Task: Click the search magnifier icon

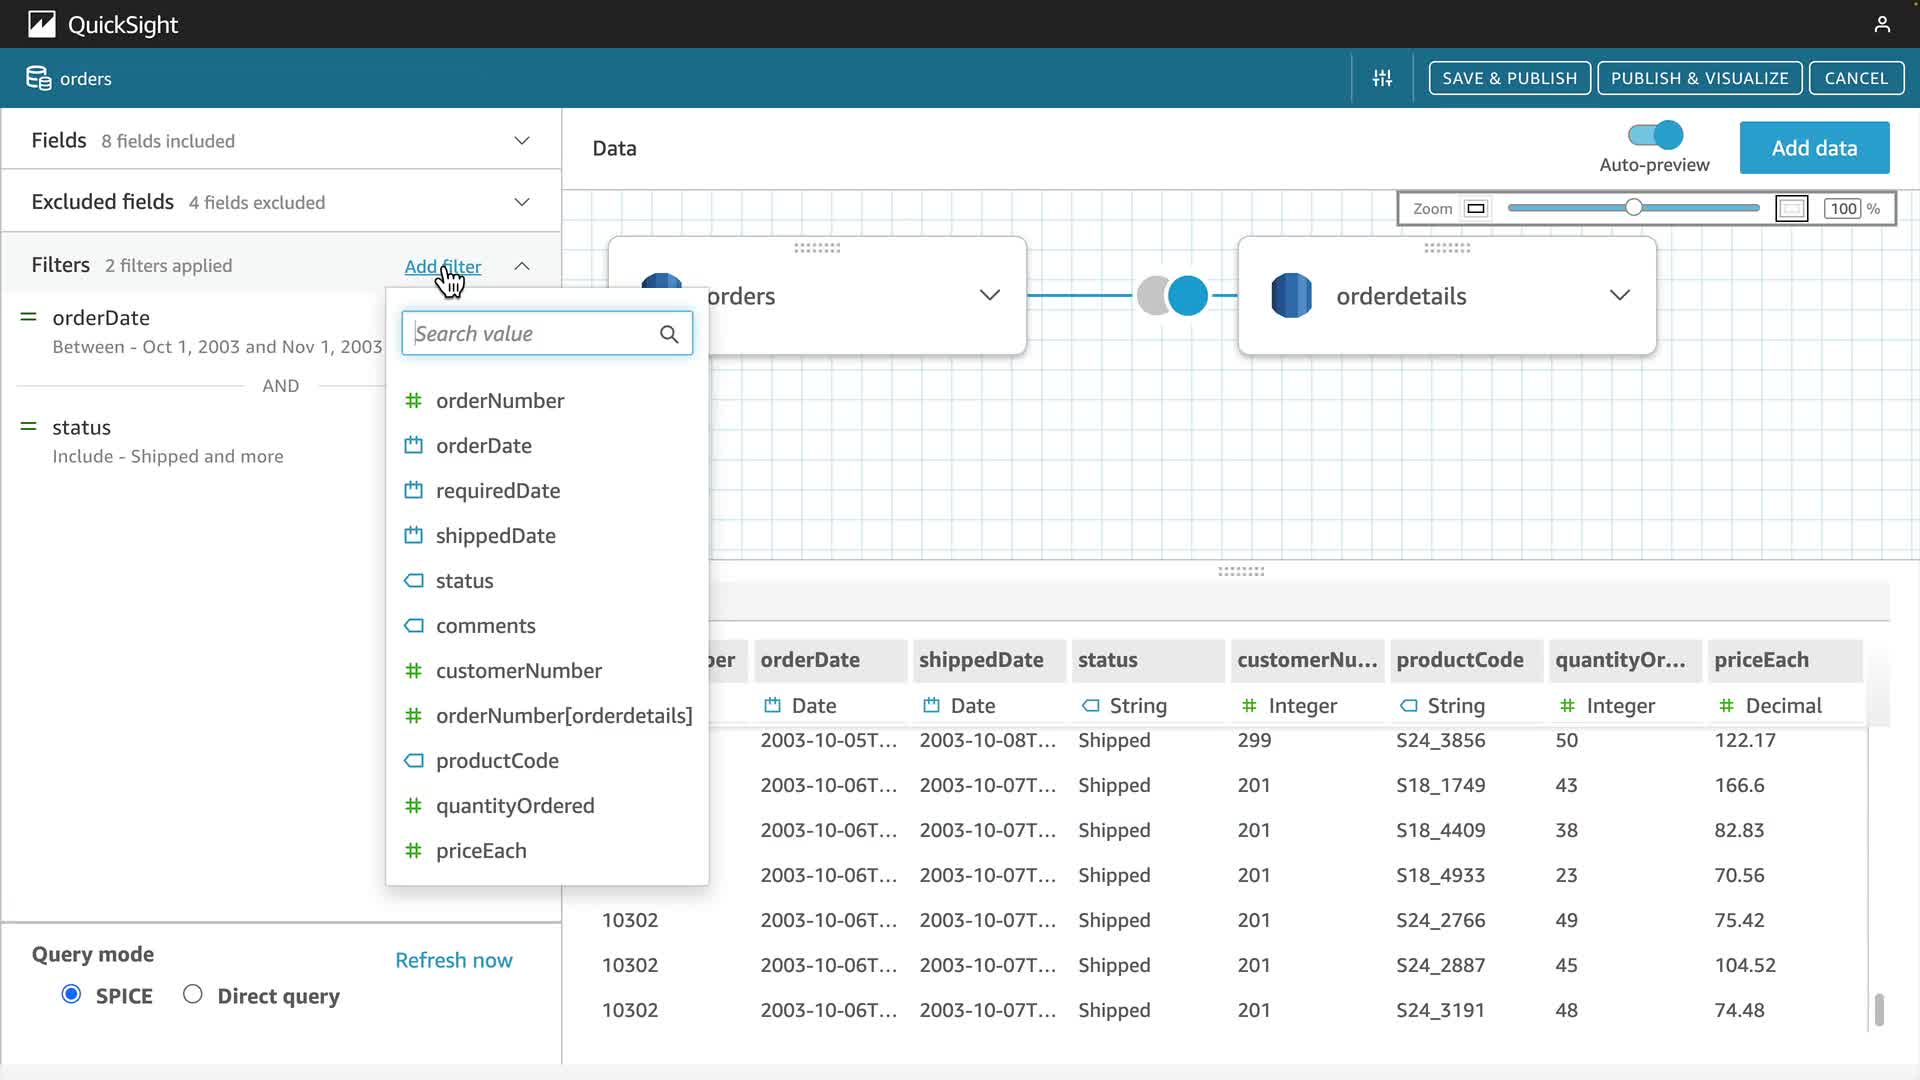Action: click(x=669, y=334)
